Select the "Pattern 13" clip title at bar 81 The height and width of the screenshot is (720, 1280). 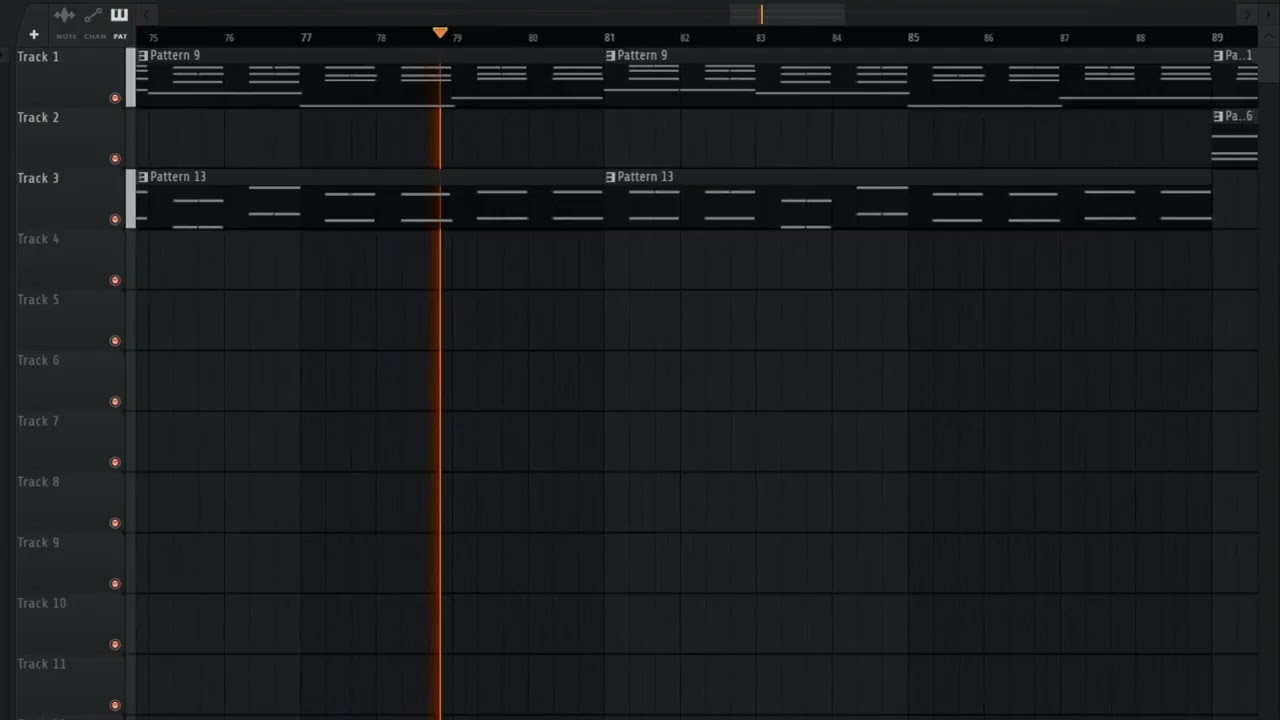tap(645, 177)
